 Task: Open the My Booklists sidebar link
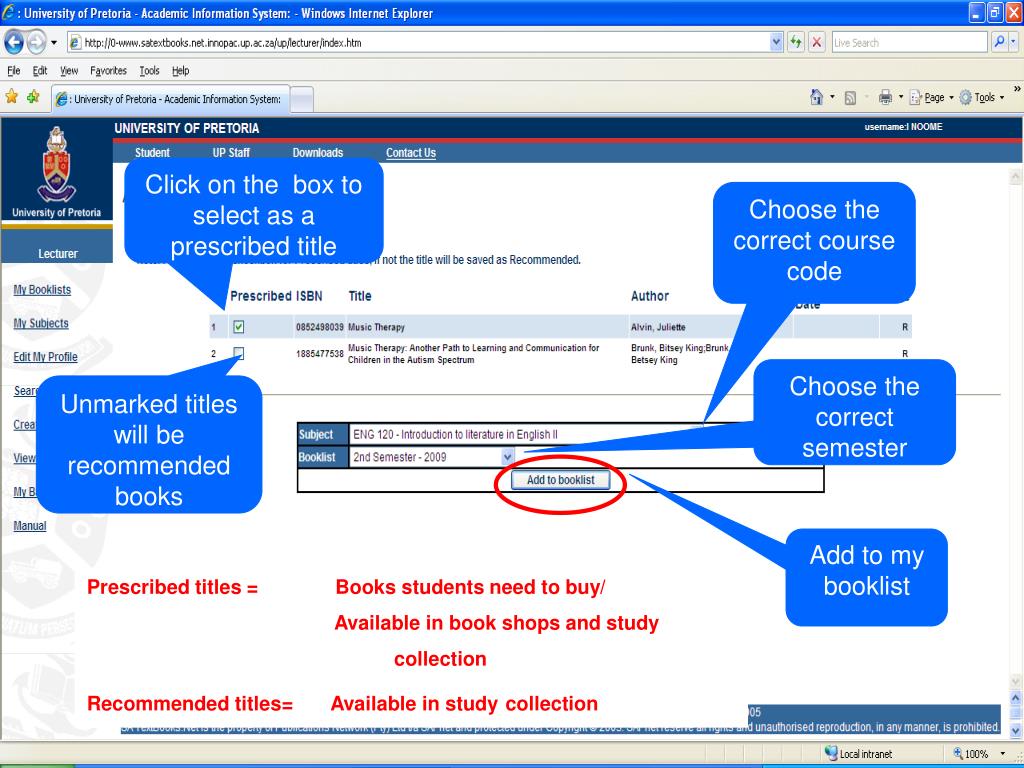(42, 289)
